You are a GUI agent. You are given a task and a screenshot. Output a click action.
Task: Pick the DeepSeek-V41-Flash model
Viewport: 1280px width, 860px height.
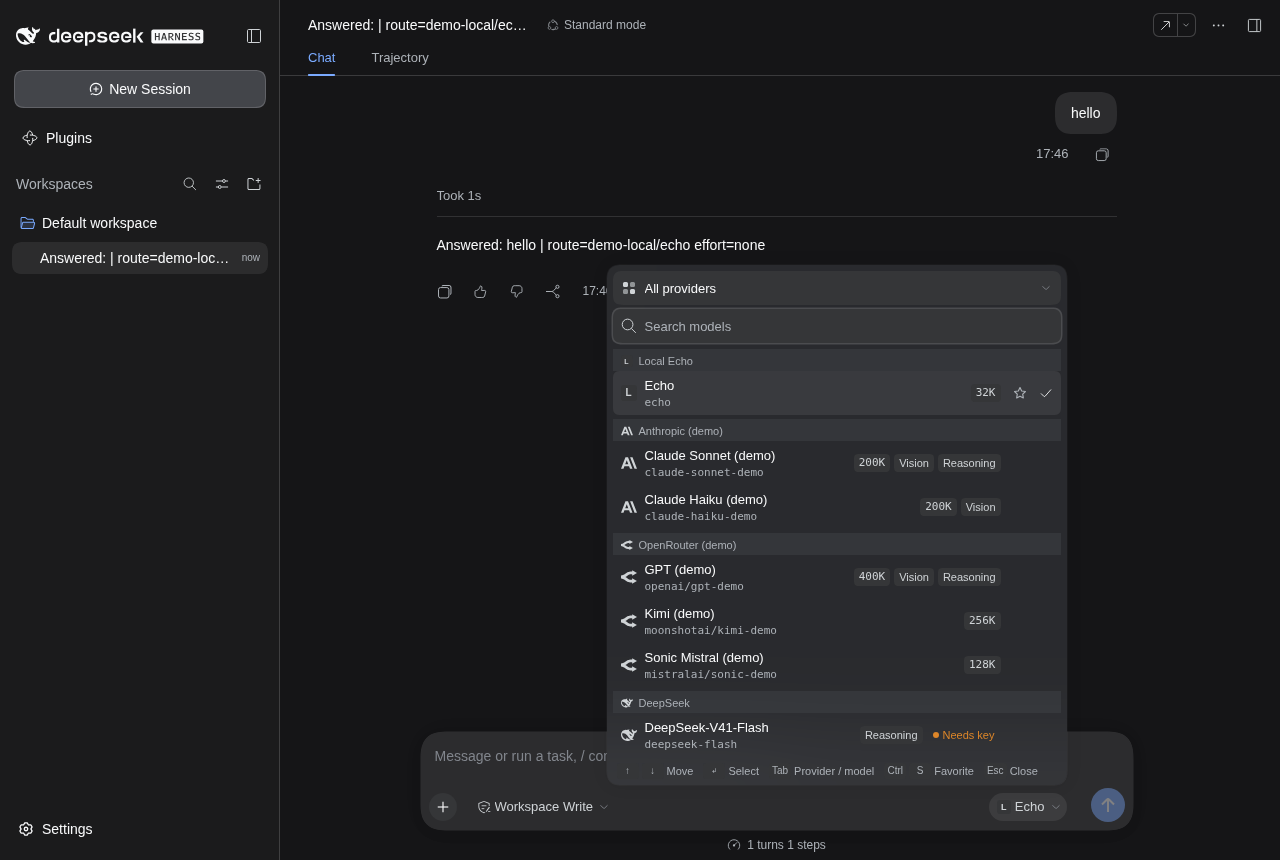[837, 735]
